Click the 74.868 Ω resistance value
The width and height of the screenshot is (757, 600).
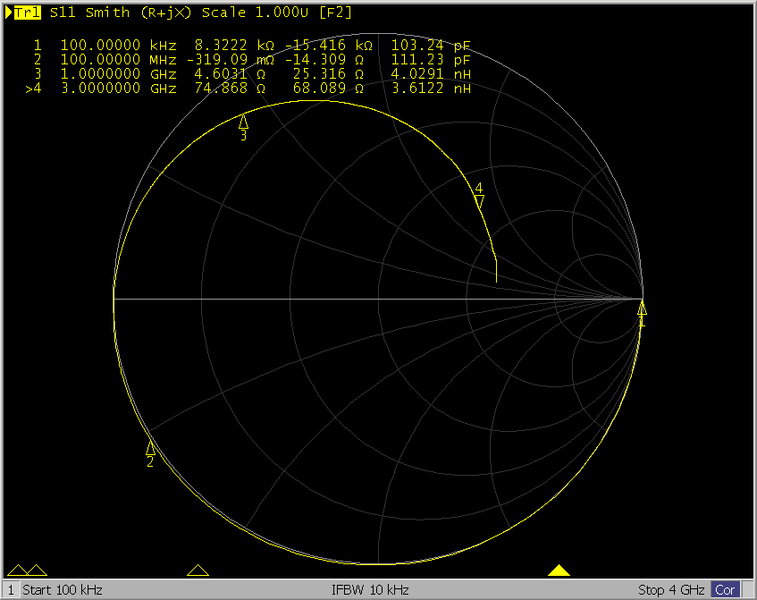pyautogui.click(x=230, y=88)
